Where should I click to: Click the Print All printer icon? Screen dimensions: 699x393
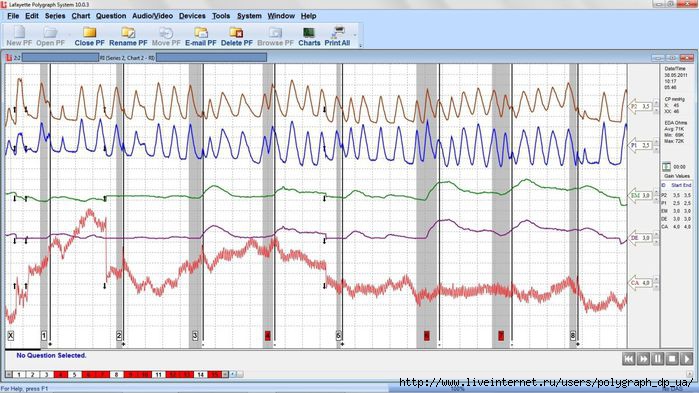pyautogui.click(x=338, y=32)
